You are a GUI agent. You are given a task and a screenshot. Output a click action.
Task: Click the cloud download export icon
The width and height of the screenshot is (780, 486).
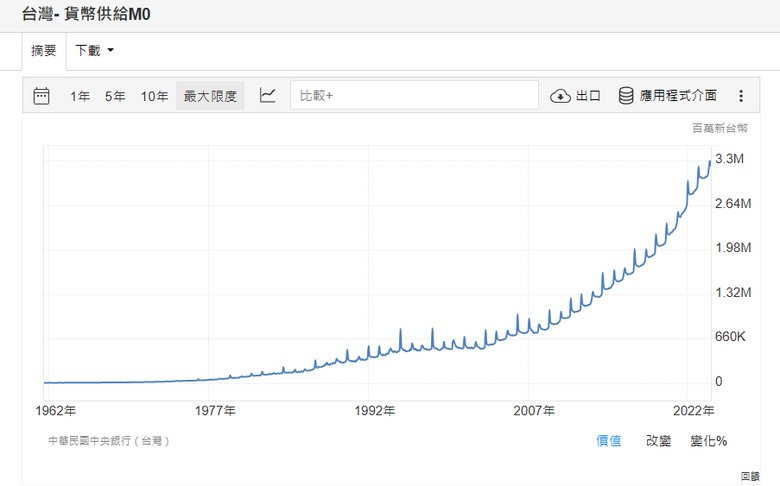click(560, 96)
